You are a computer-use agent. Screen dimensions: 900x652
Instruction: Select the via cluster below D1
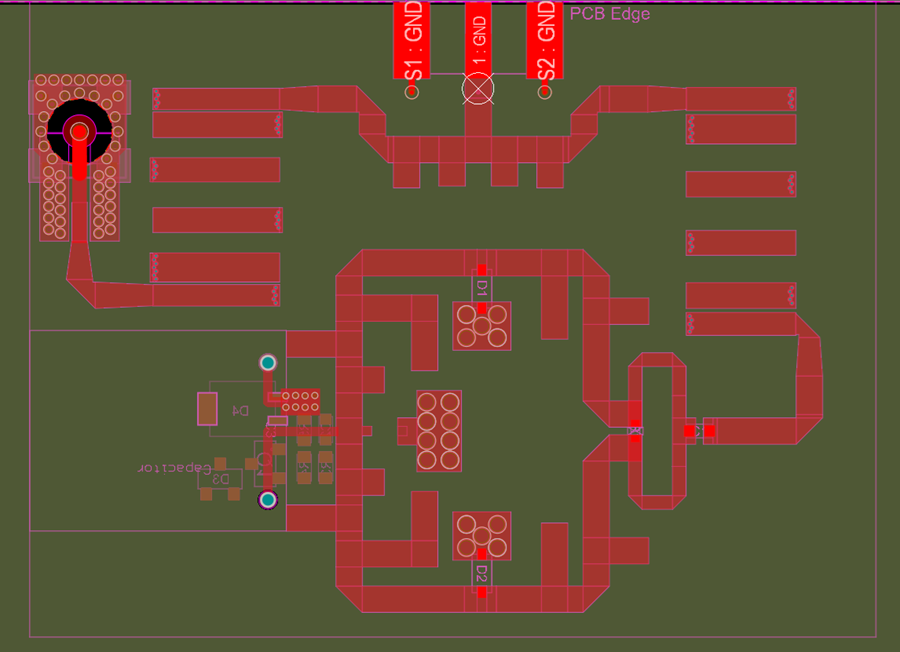click(482, 326)
